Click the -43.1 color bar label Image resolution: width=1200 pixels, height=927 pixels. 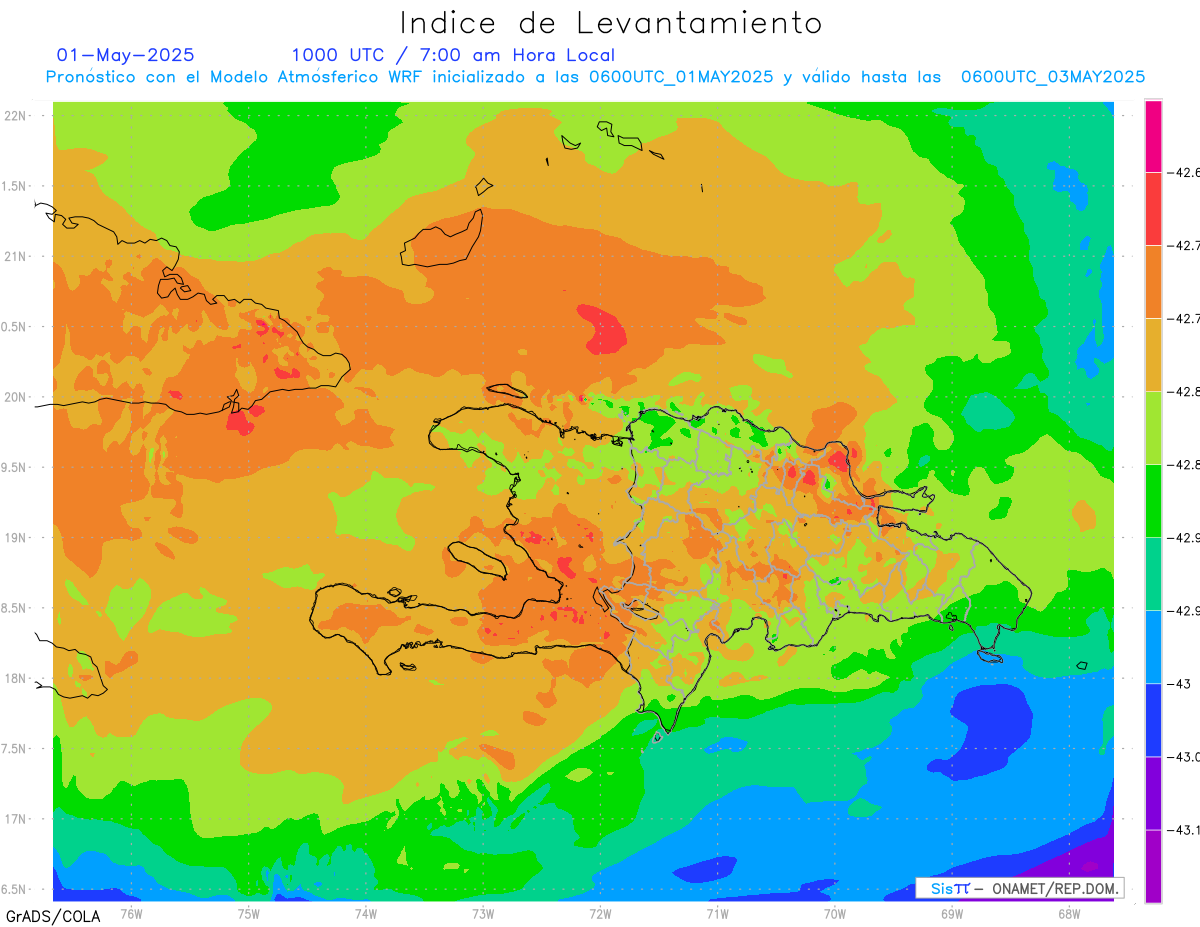[1185, 830]
